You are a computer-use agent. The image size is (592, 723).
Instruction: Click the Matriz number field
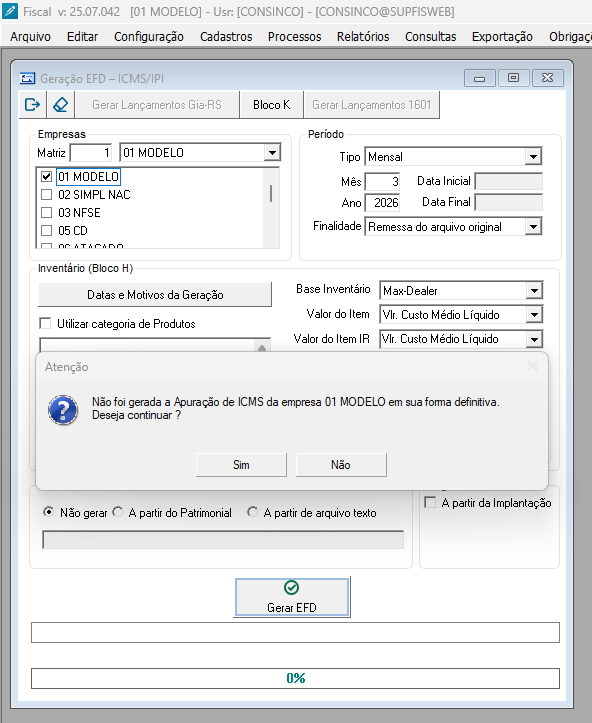click(91, 153)
